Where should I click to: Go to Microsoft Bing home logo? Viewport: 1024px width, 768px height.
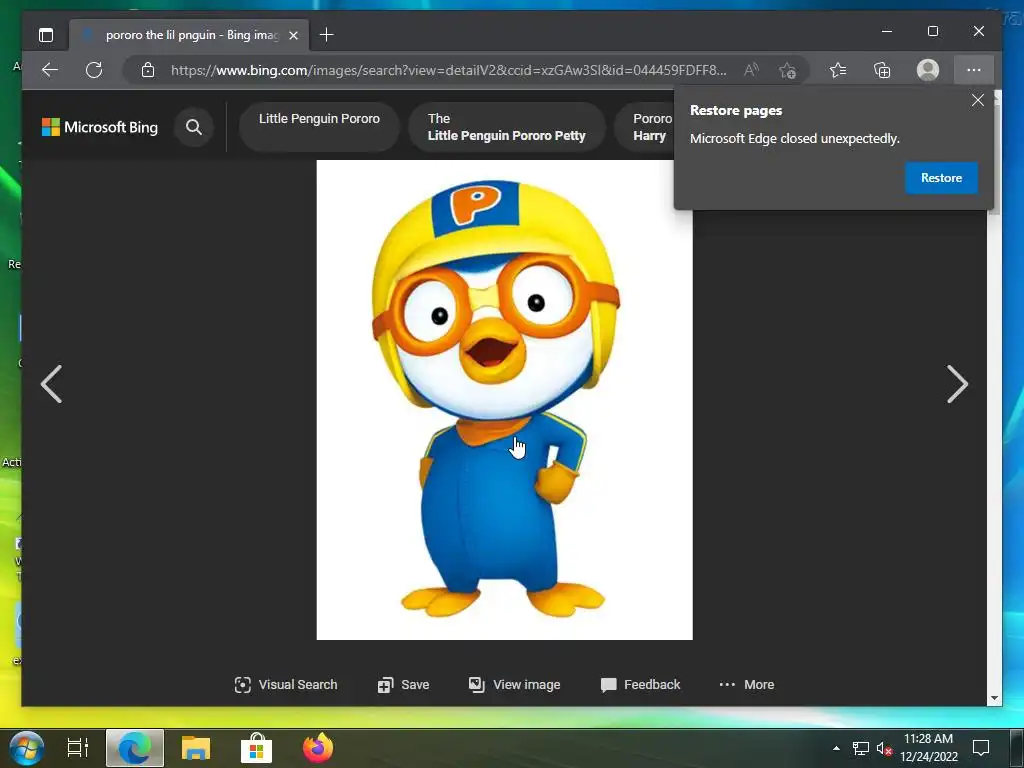coord(100,127)
